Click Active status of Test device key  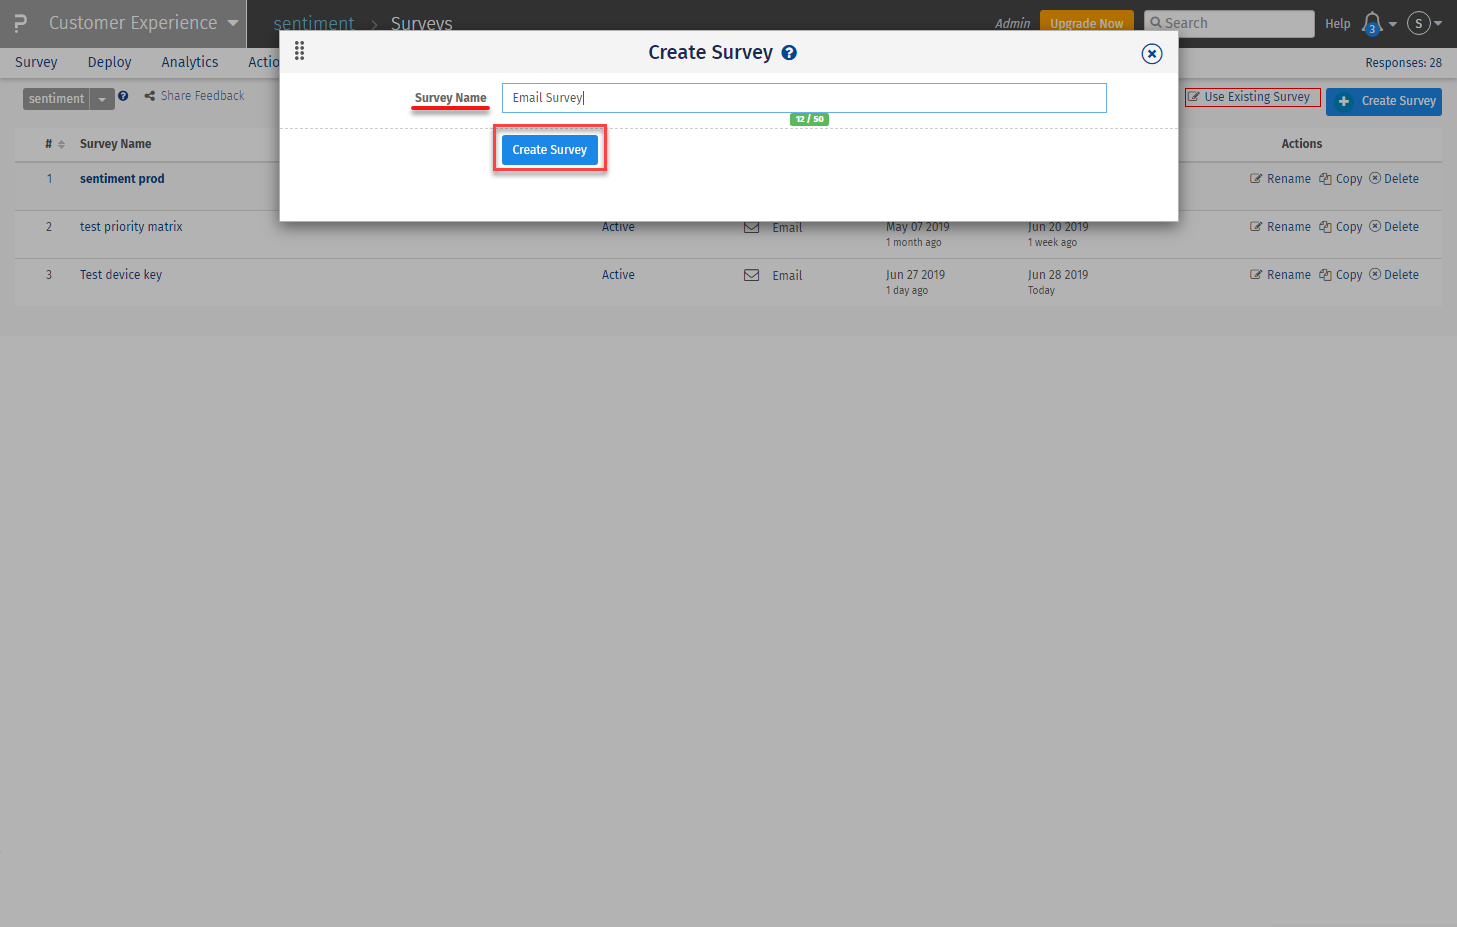tap(618, 275)
